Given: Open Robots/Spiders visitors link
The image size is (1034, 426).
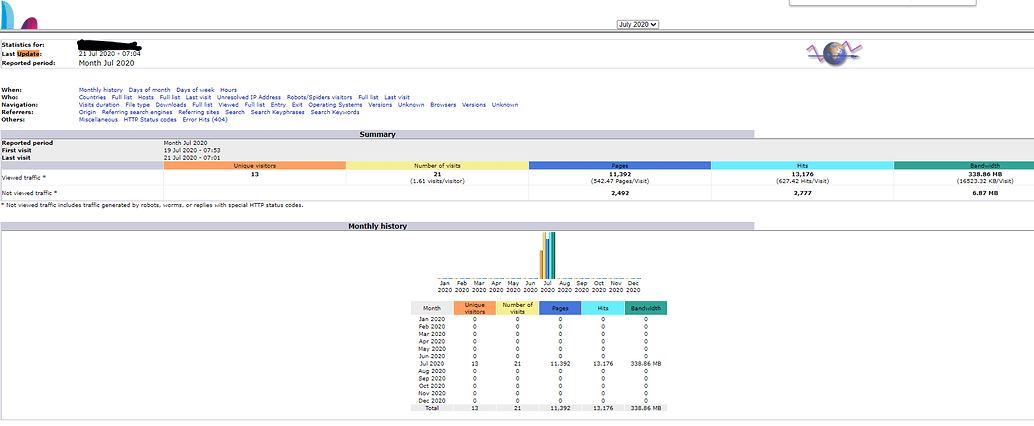Looking at the screenshot, I should pyautogui.click(x=319, y=97).
